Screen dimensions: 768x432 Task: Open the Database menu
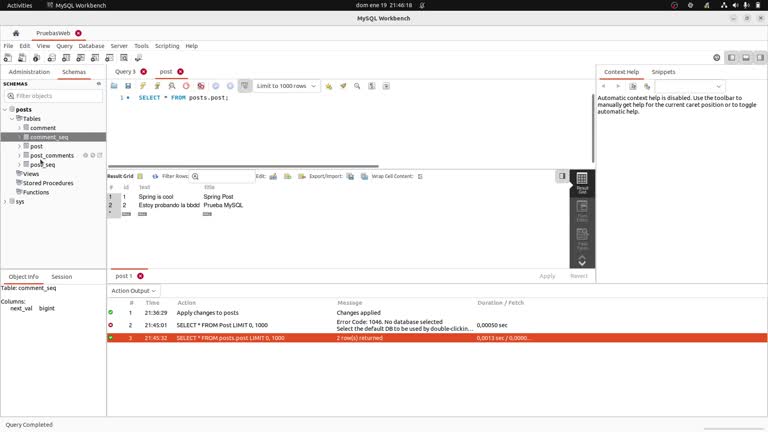[91, 46]
